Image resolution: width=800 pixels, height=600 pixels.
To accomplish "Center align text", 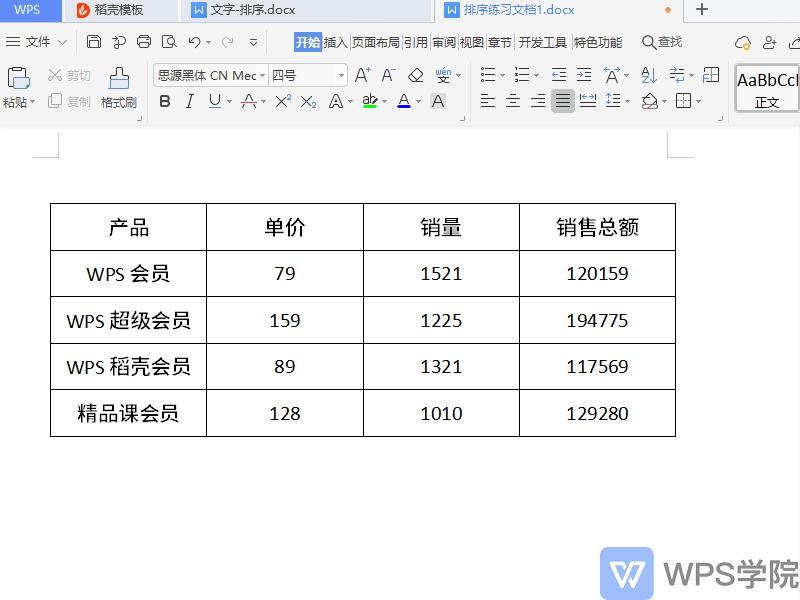I will (513, 102).
